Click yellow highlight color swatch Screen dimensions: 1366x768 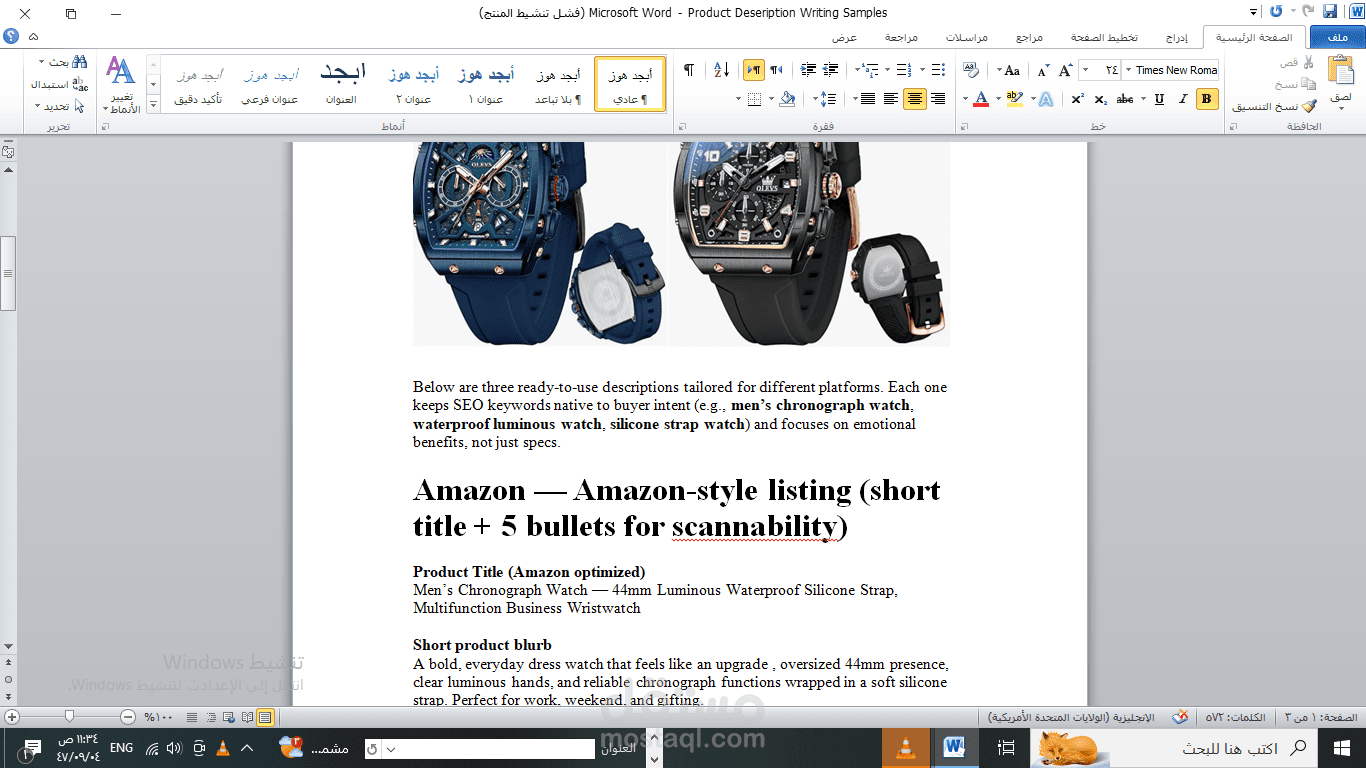[1014, 99]
